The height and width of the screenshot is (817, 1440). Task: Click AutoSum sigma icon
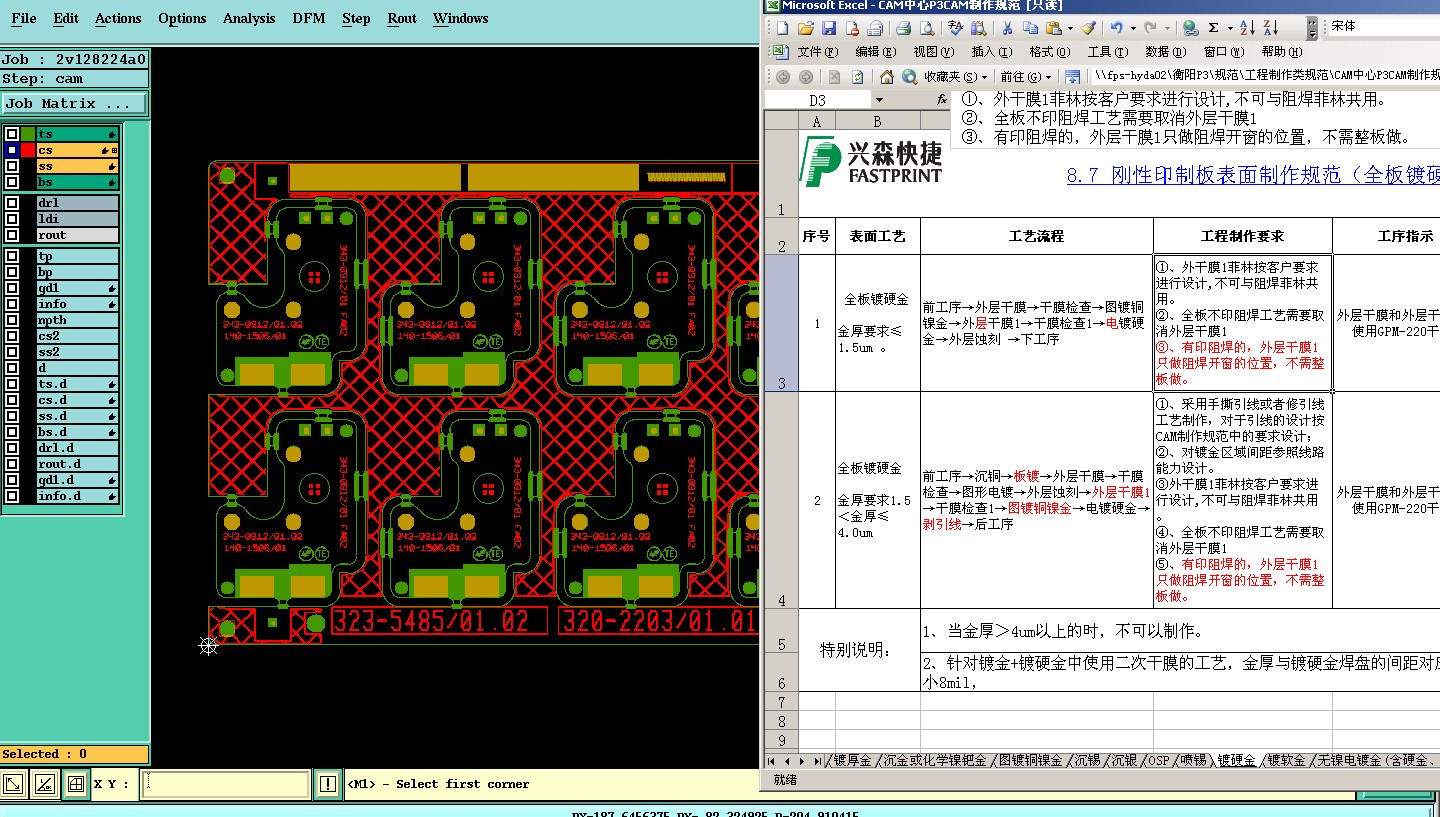coord(1213,28)
